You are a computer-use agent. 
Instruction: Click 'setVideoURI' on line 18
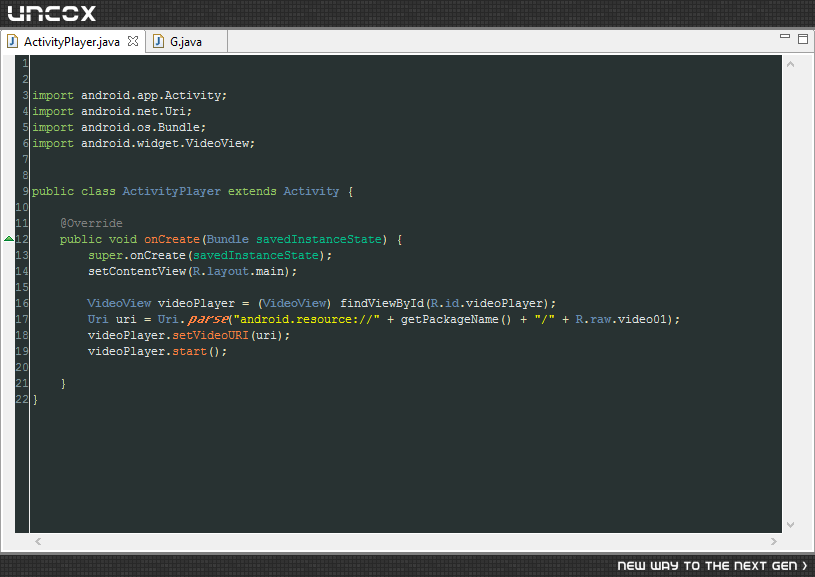pos(211,335)
